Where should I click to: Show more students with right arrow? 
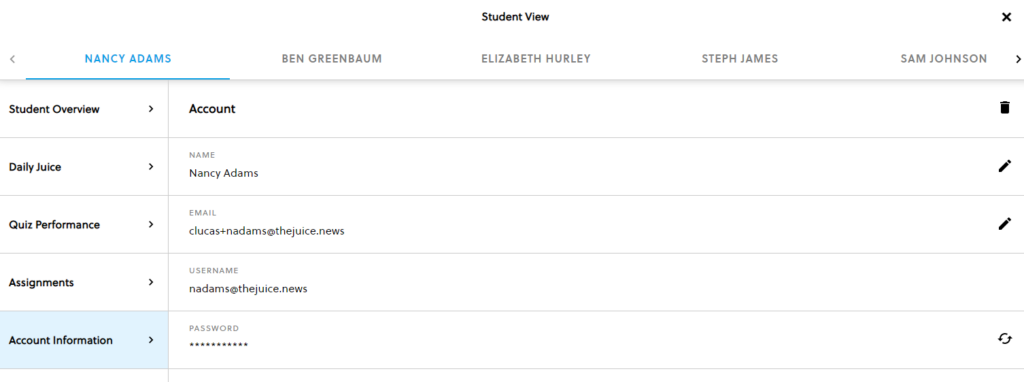(1017, 59)
